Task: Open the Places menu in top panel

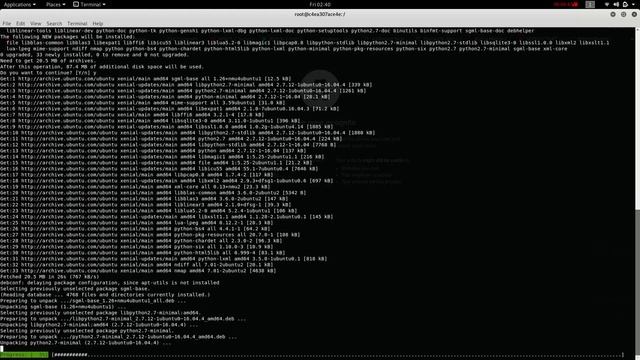Action: (55, 4)
